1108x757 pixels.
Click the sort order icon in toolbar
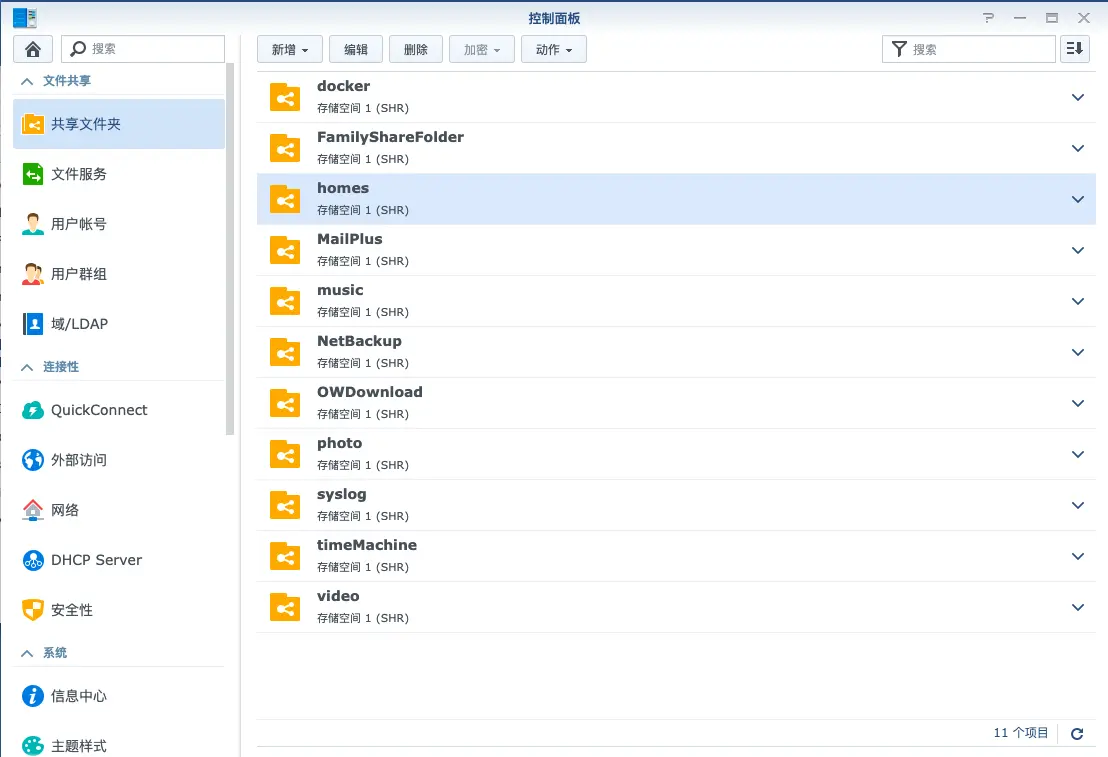(x=1075, y=49)
